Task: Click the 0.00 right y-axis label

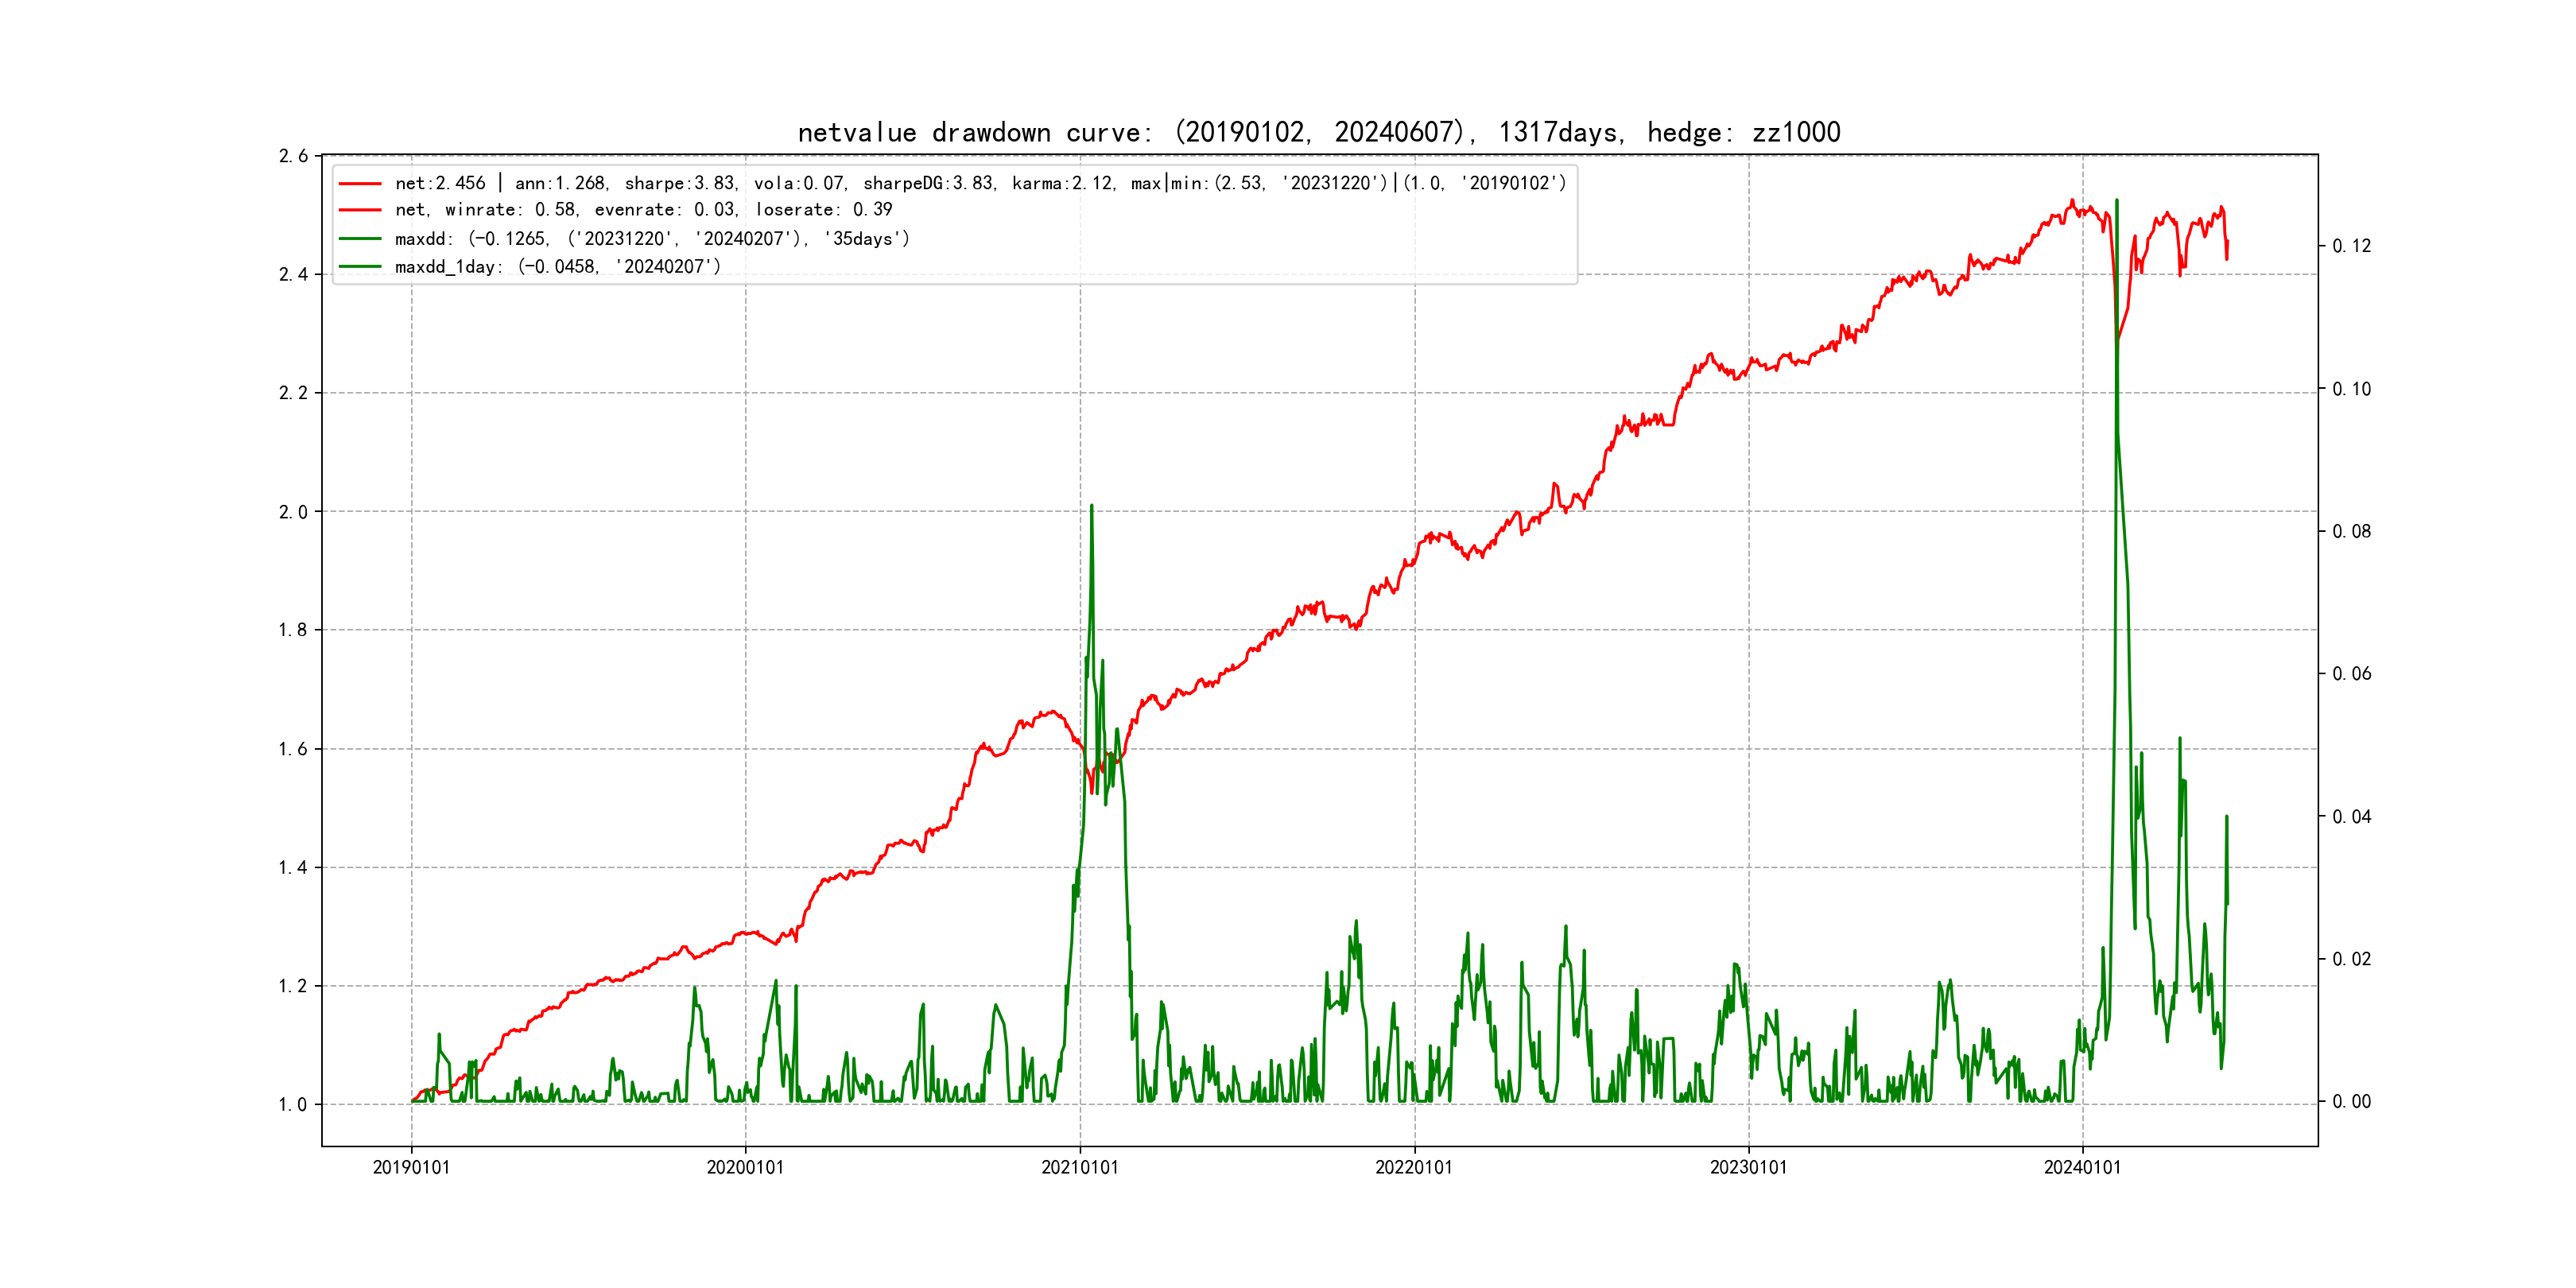Action: pyautogui.click(x=2351, y=1102)
